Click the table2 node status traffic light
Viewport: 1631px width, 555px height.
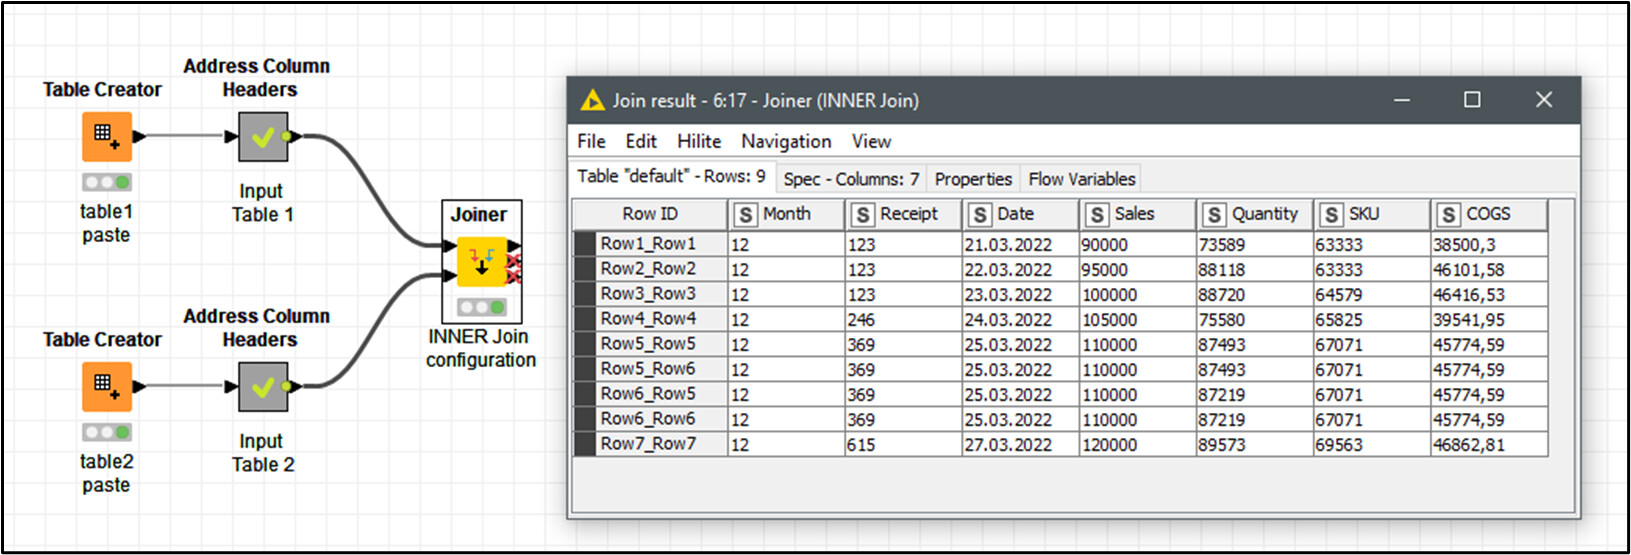coord(107,432)
